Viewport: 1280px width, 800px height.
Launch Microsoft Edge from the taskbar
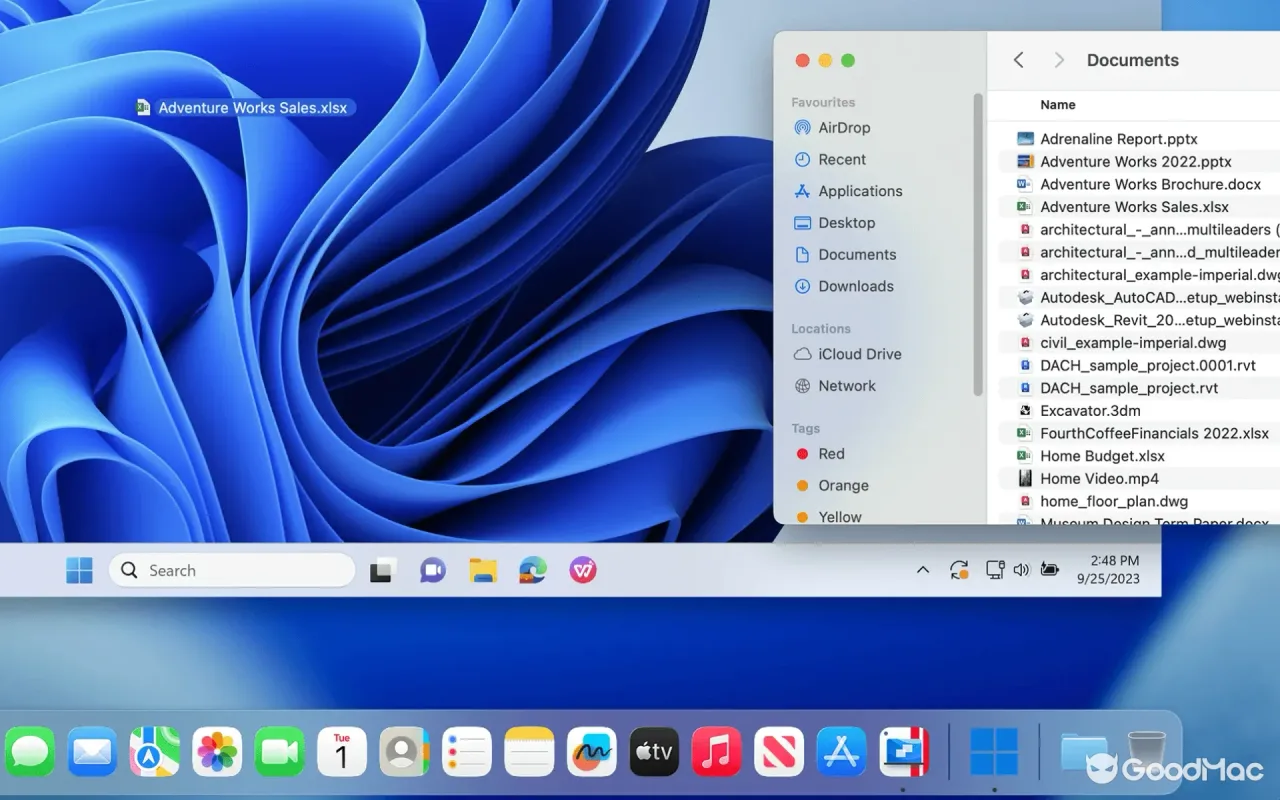coord(533,570)
